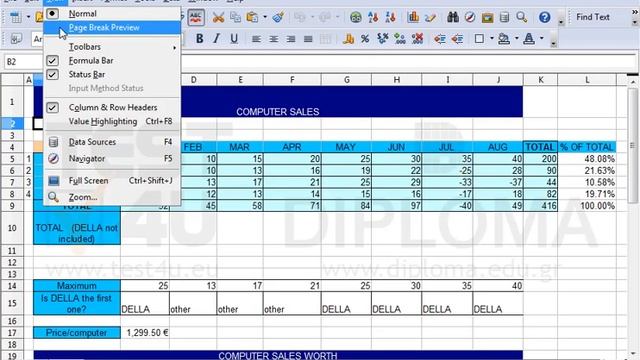Sort descending with the Z-A icon

click(x=390, y=17)
